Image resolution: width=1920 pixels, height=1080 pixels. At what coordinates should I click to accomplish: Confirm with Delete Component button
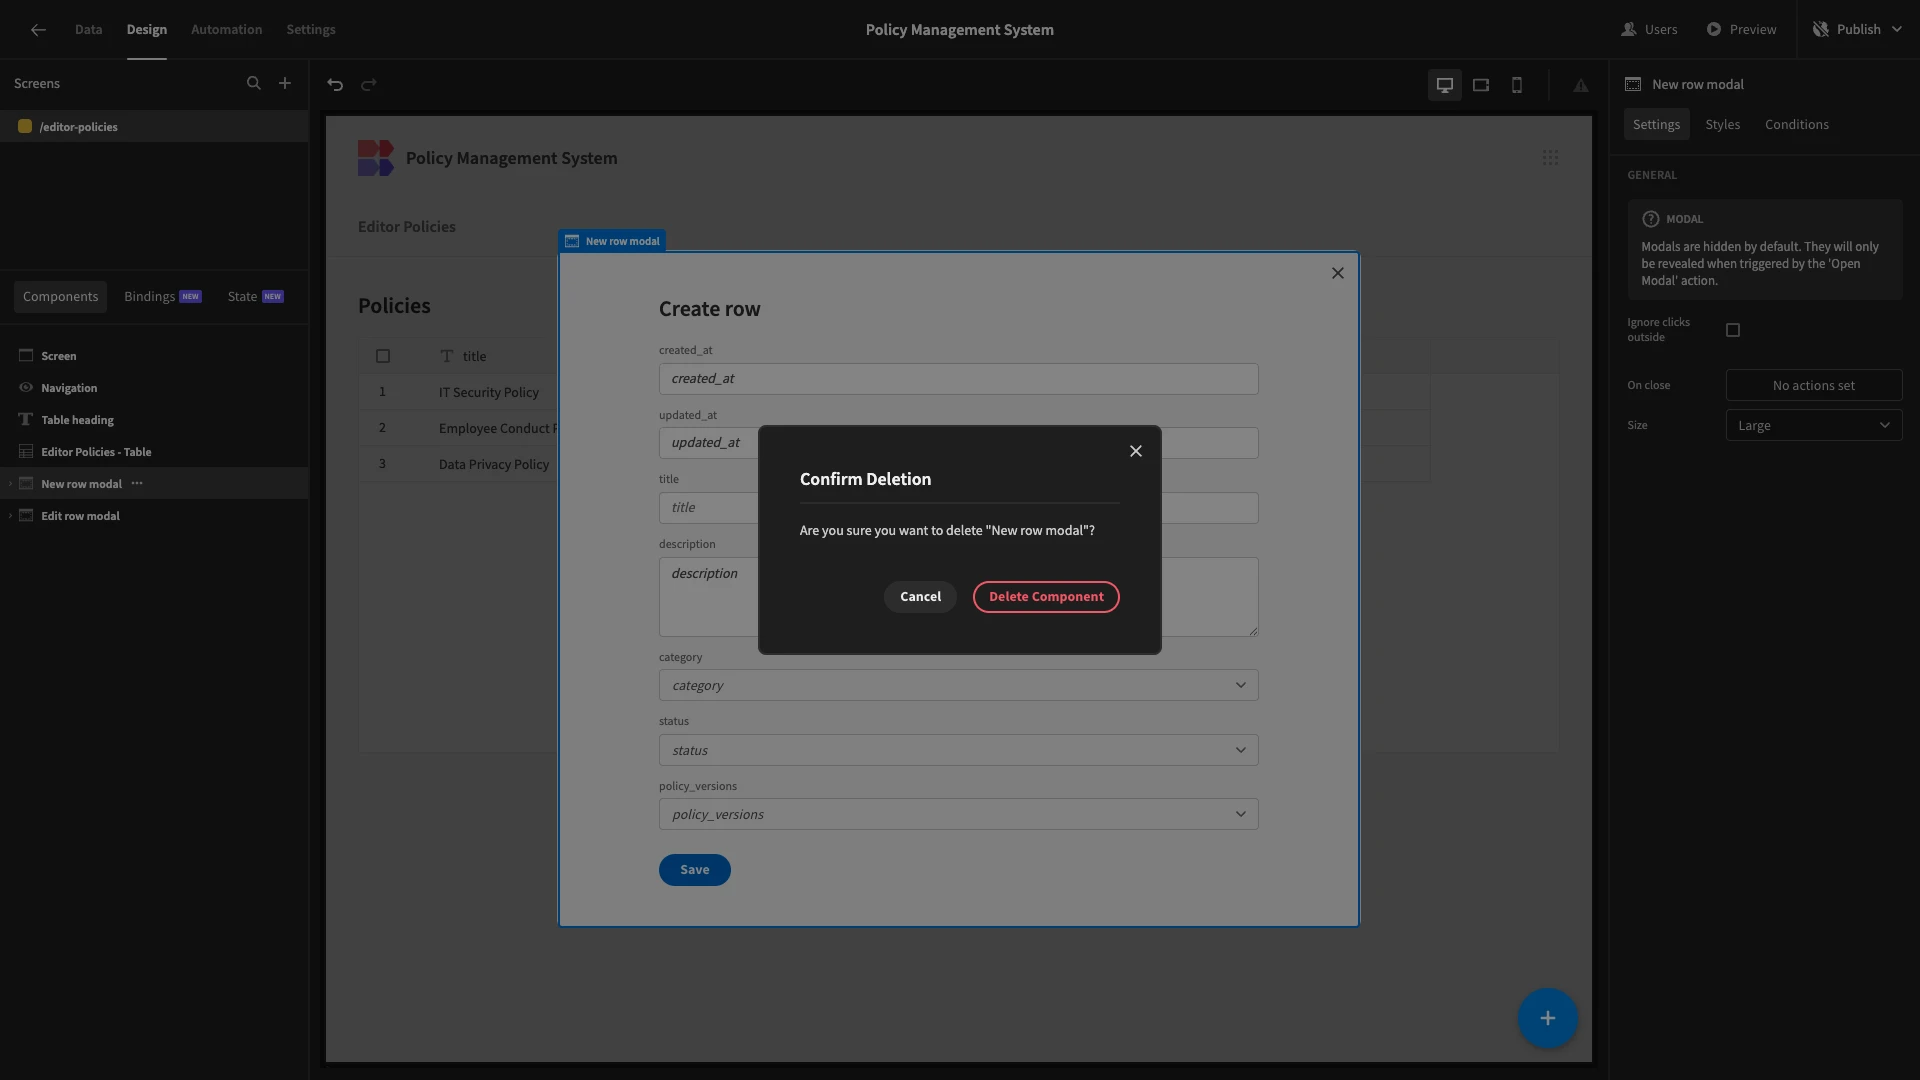[x=1046, y=597]
